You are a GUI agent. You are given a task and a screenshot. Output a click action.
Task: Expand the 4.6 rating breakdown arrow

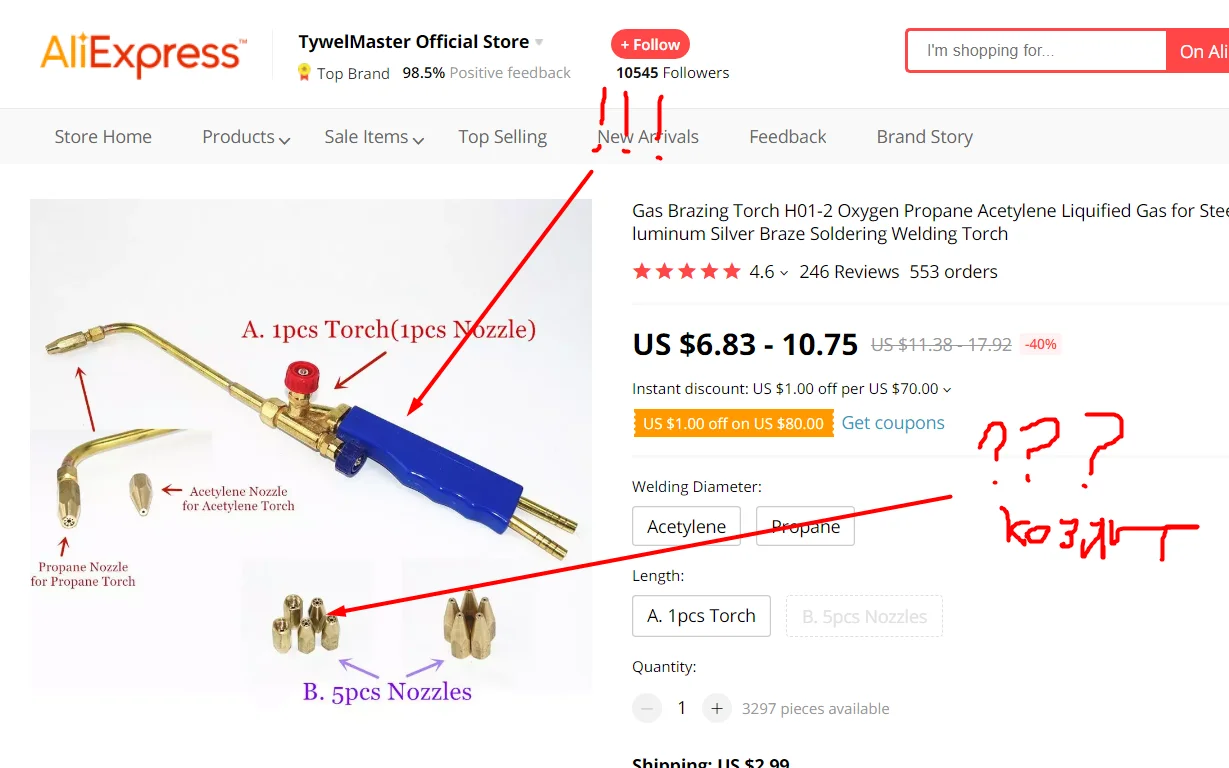[784, 273]
